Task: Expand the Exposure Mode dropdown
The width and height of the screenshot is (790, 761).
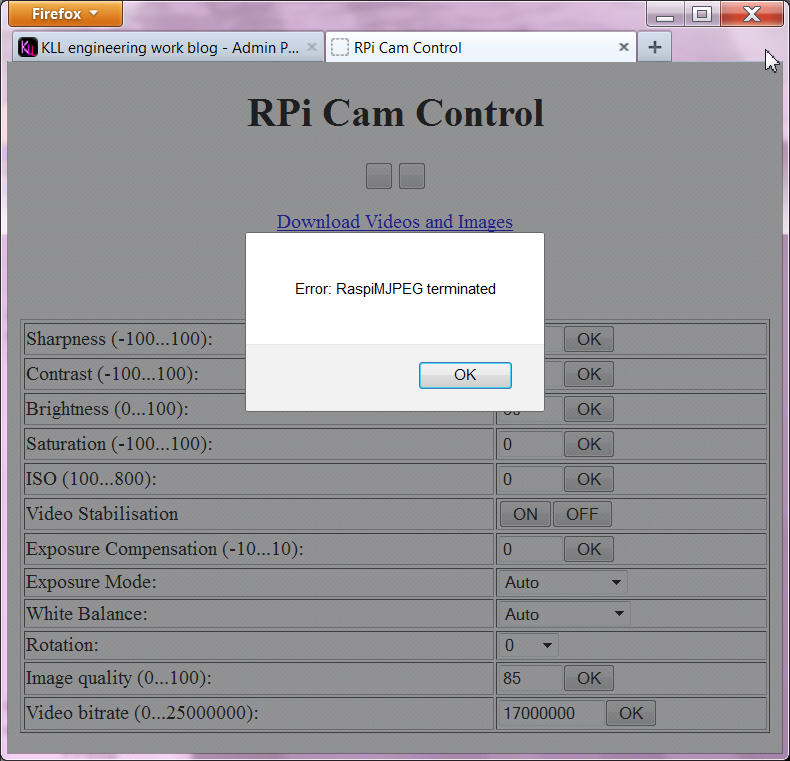Action: tap(563, 582)
